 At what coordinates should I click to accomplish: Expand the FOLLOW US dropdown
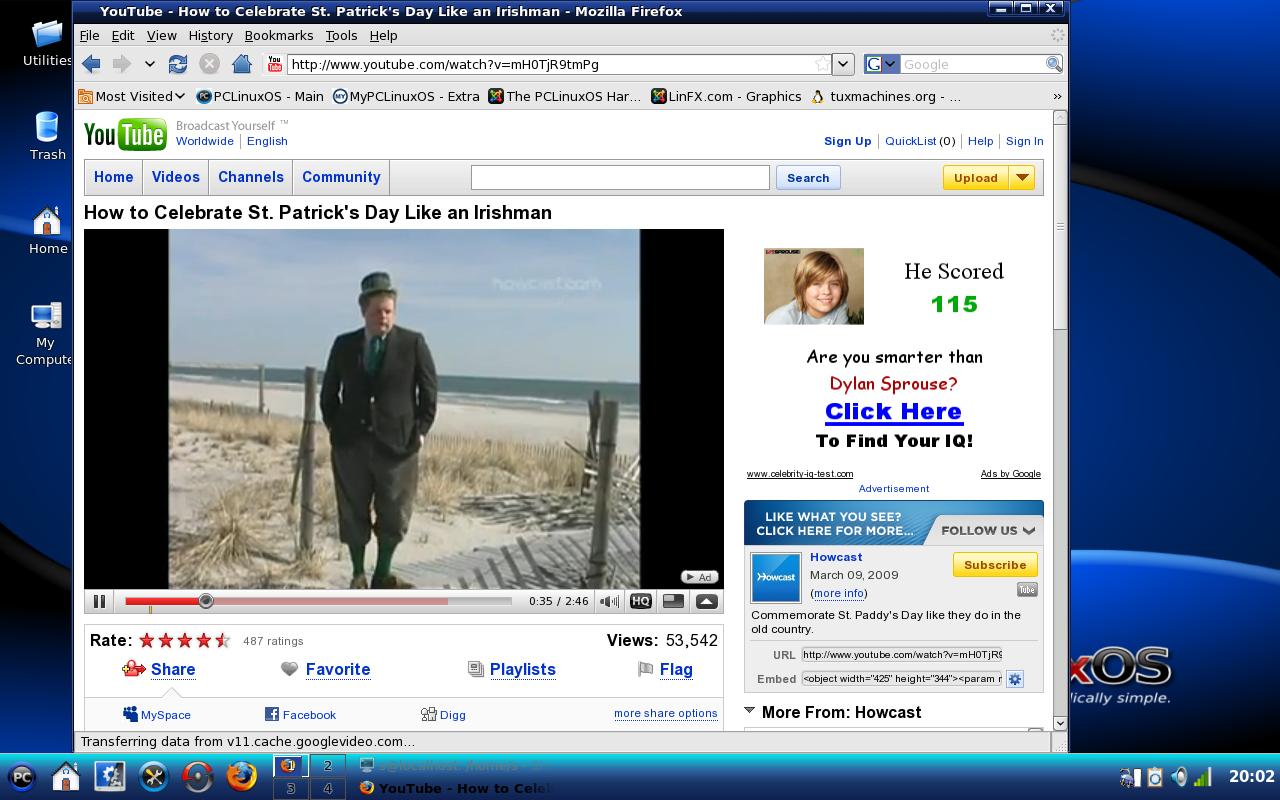click(x=988, y=530)
